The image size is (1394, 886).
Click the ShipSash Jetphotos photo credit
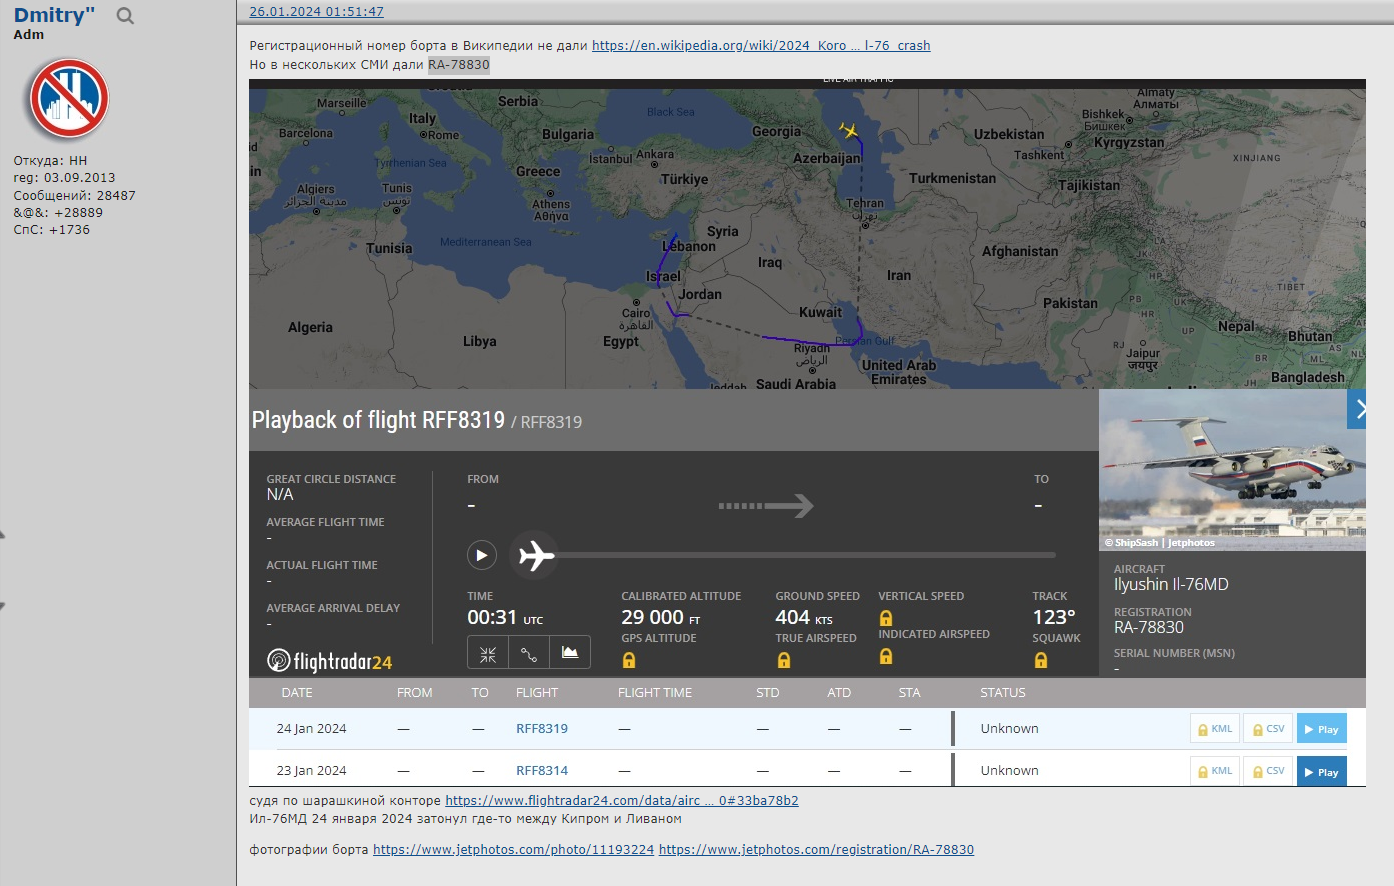pos(1160,543)
